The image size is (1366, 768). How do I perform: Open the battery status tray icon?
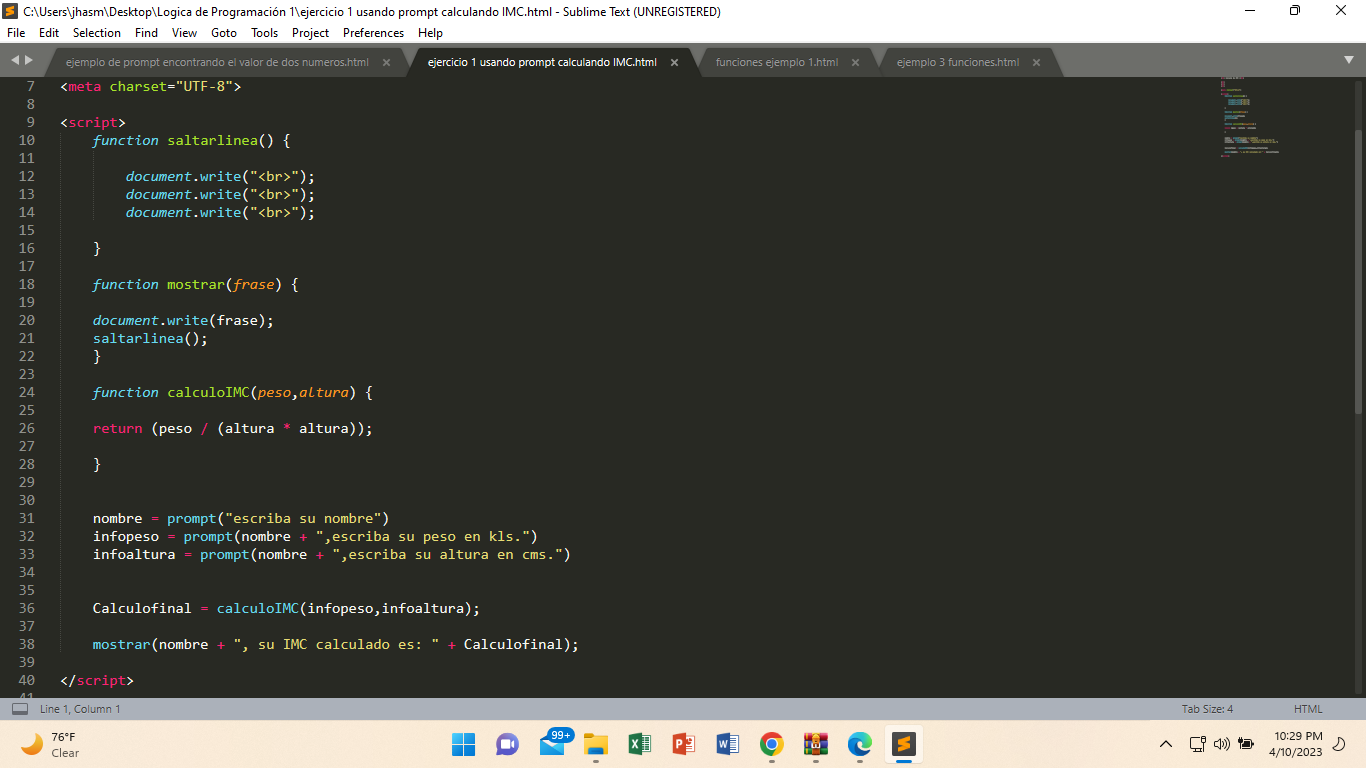pyautogui.click(x=1246, y=744)
